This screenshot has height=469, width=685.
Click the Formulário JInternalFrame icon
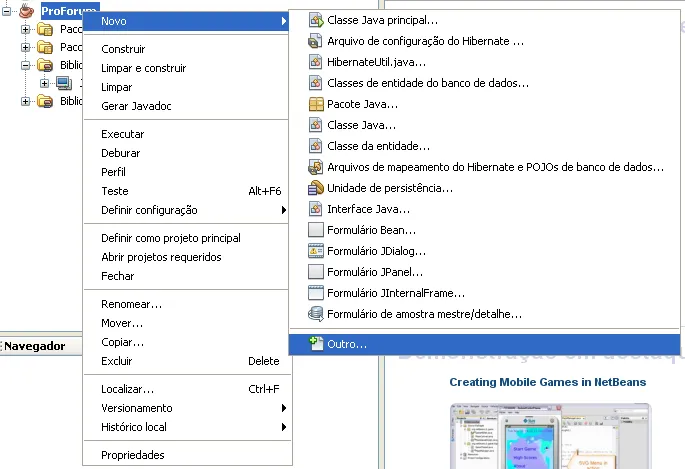pos(315,293)
